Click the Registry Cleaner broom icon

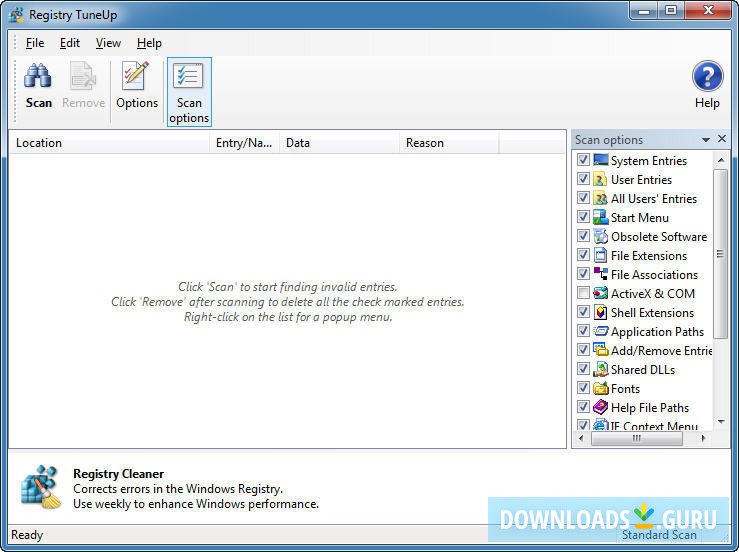coord(41,487)
